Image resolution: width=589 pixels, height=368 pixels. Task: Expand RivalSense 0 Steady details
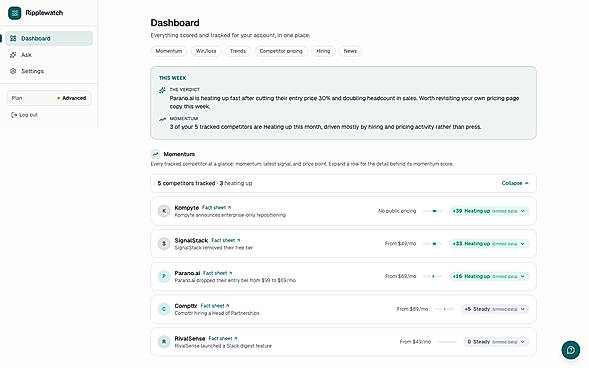(496, 342)
